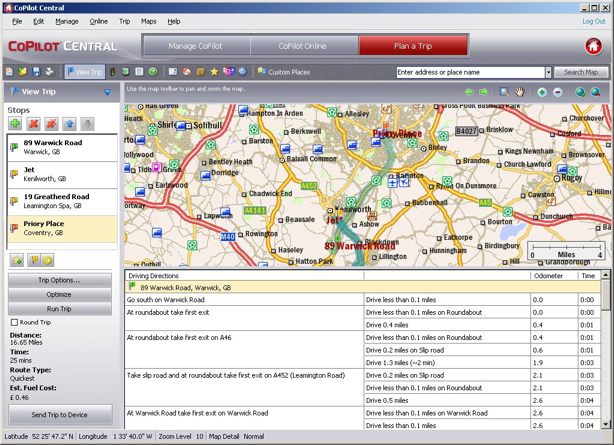
Task: Go to previous map view with green left arrow
Action: (469, 92)
